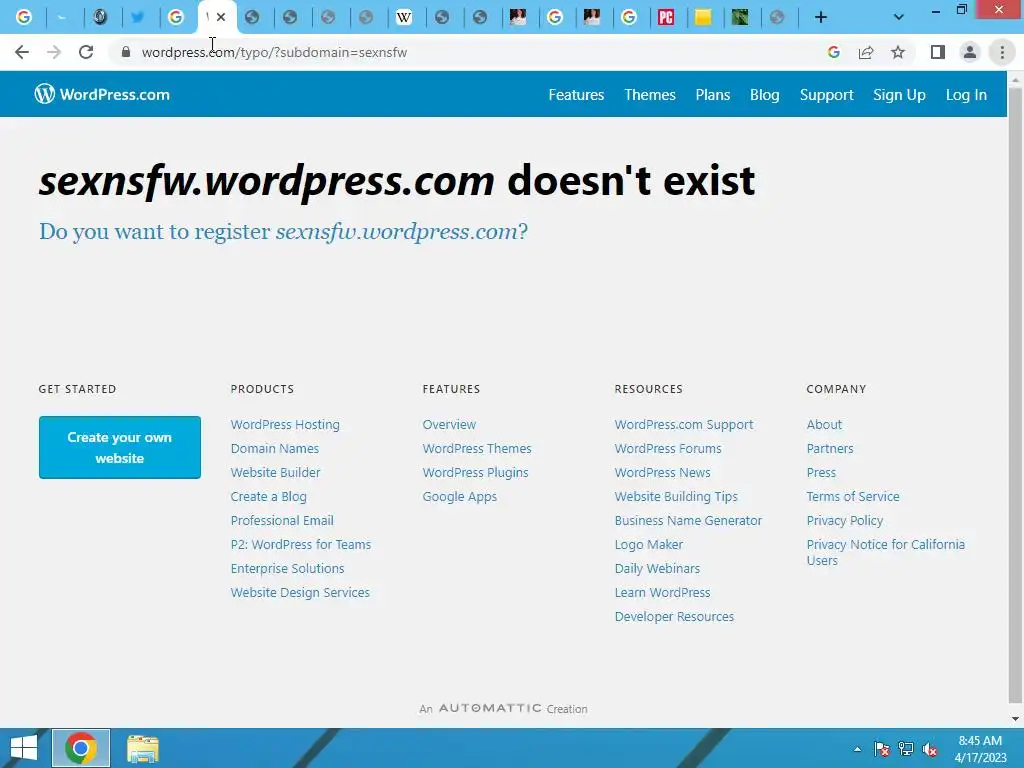Screen dimensions: 1024x768
Task: Bookmark this page with the star icon
Action: click(x=898, y=52)
